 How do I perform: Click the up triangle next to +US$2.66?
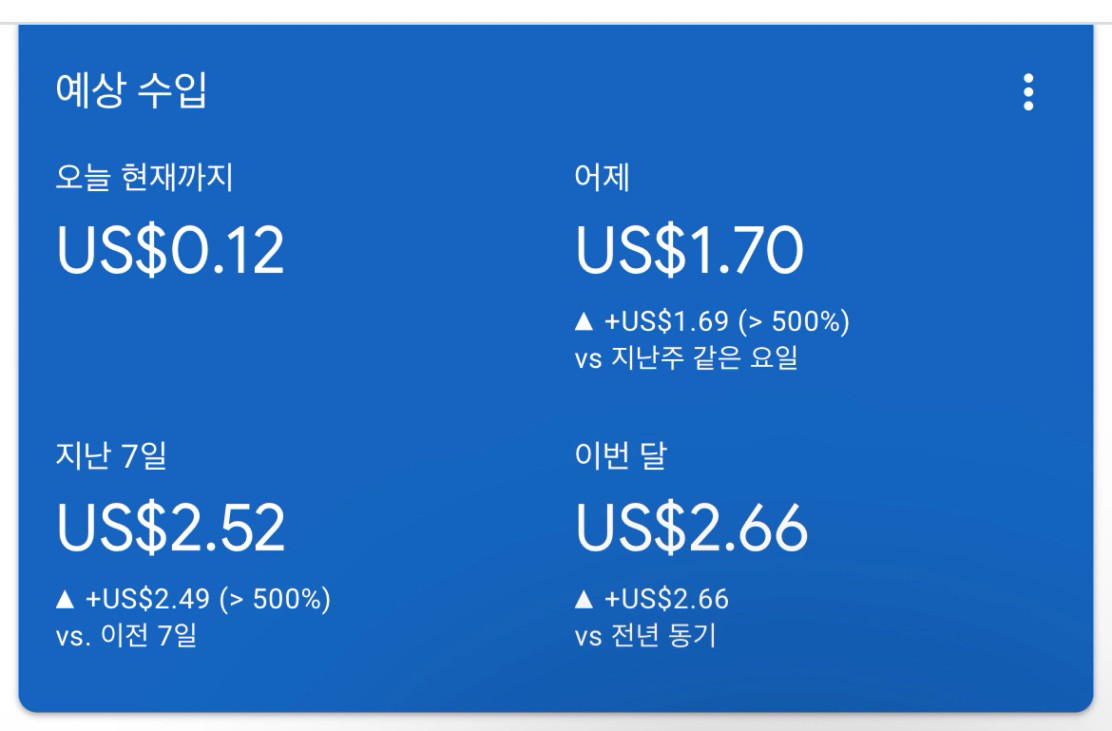[x=585, y=600]
